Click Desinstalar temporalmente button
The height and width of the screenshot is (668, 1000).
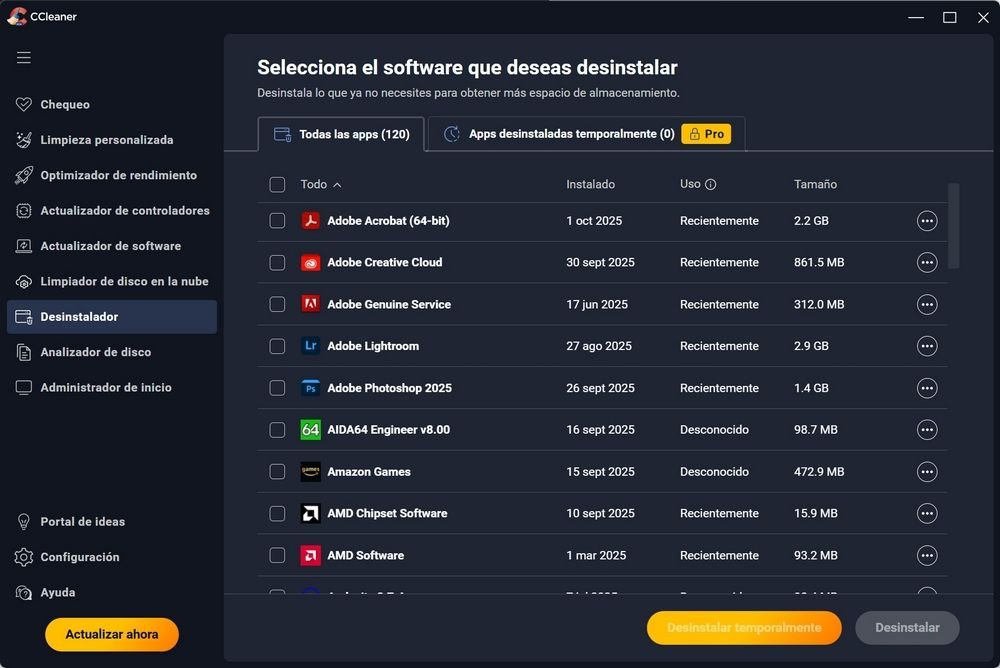click(744, 628)
